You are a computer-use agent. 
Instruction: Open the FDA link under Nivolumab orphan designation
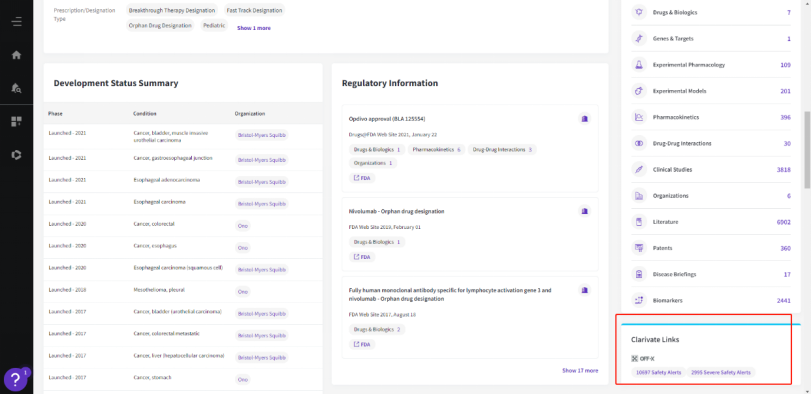(362, 256)
